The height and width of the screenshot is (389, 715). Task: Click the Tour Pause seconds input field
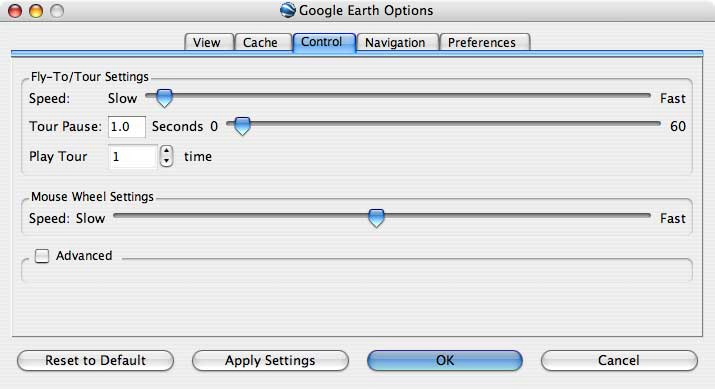(x=127, y=126)
